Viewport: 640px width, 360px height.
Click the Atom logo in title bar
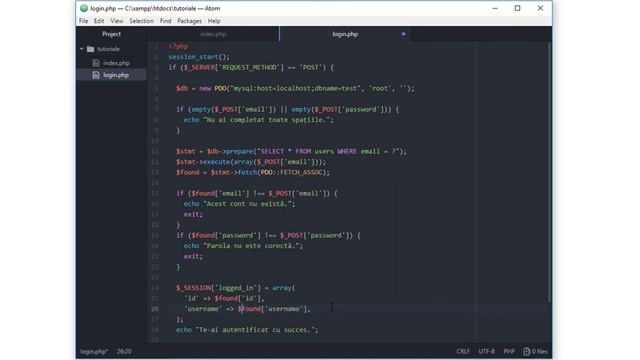point(84,8)
